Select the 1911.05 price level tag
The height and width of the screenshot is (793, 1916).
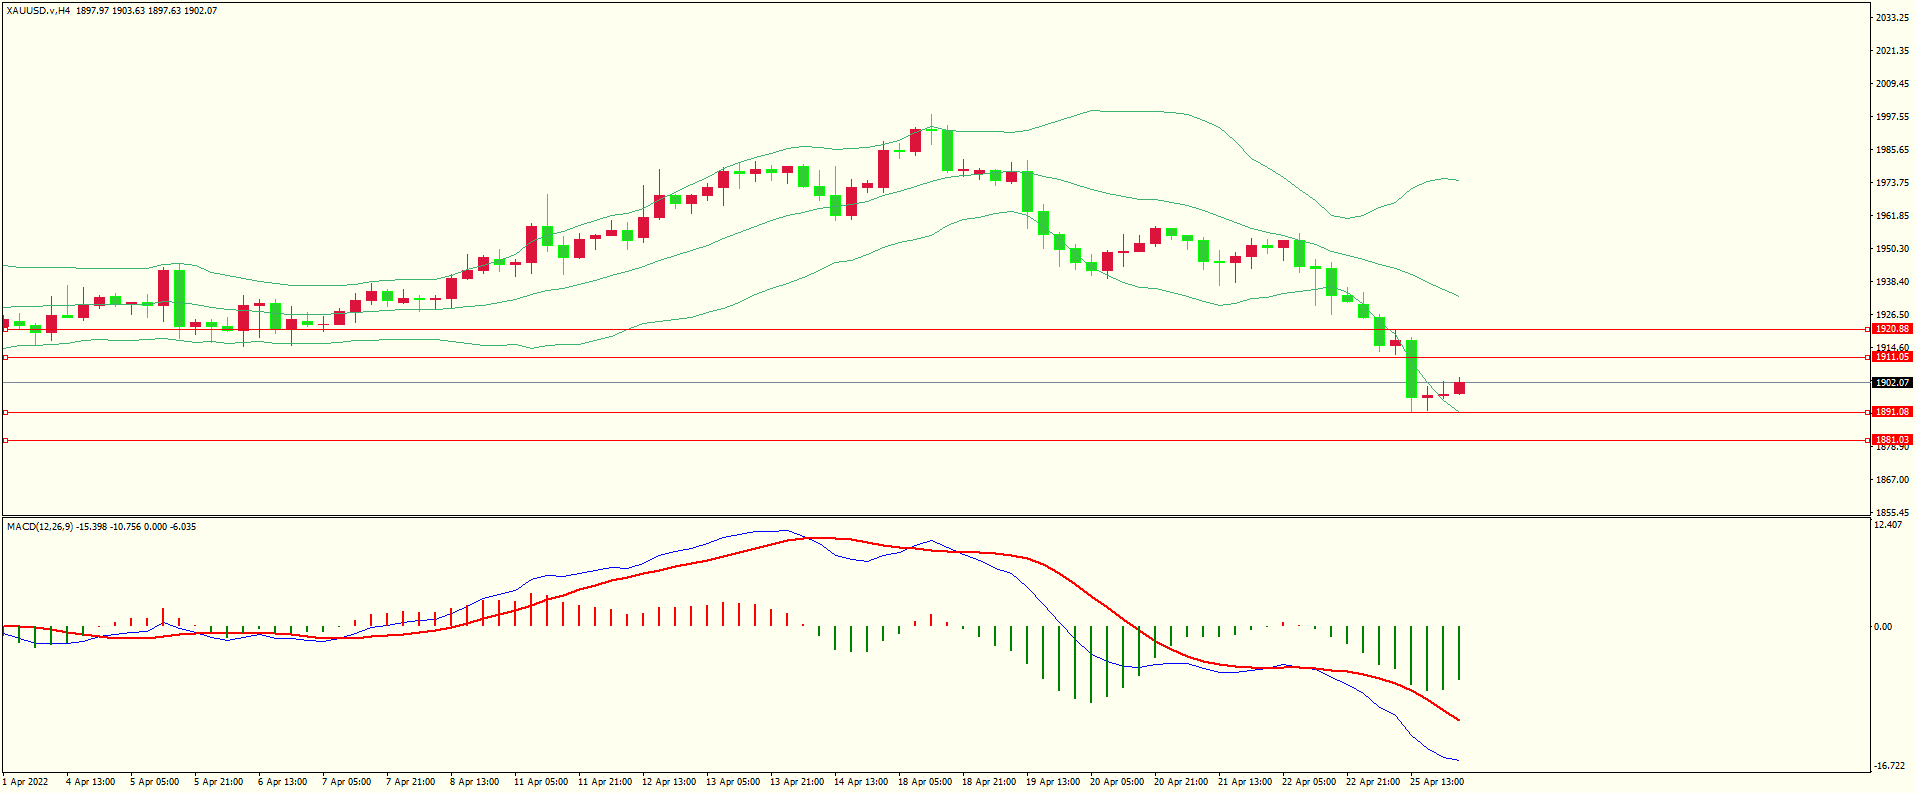[1891, 357]
